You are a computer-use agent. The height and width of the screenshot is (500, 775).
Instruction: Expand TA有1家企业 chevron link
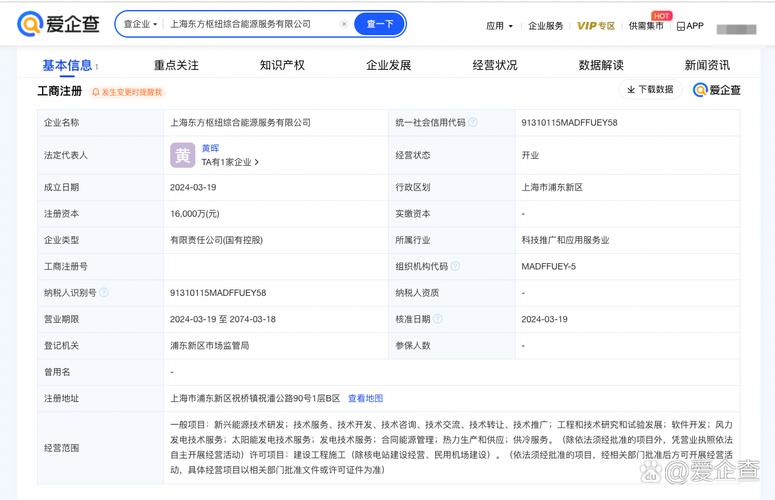[230, 162]
